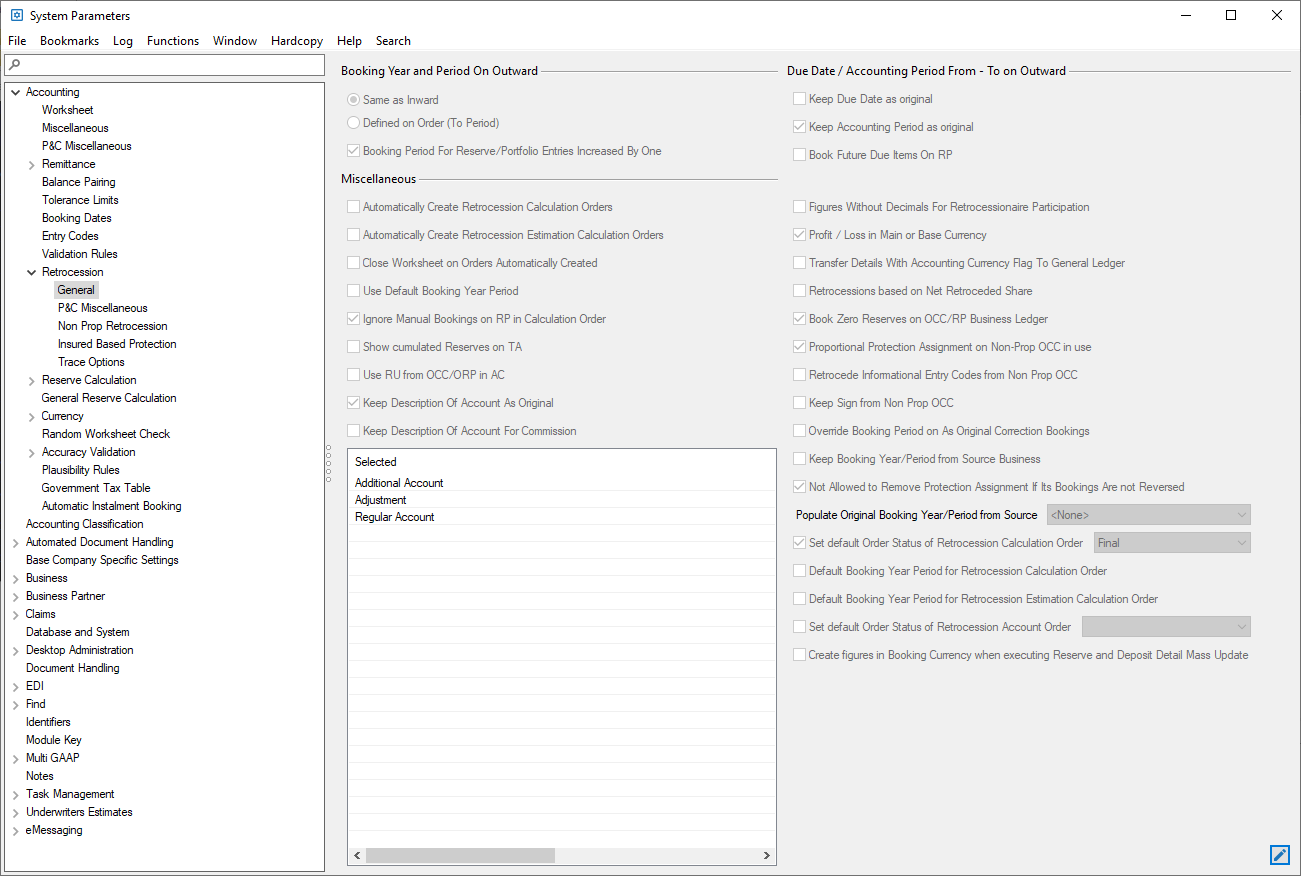Open the Final order status dropdown
Screen dimensions: 1301x876
[x=1172, y=543]
